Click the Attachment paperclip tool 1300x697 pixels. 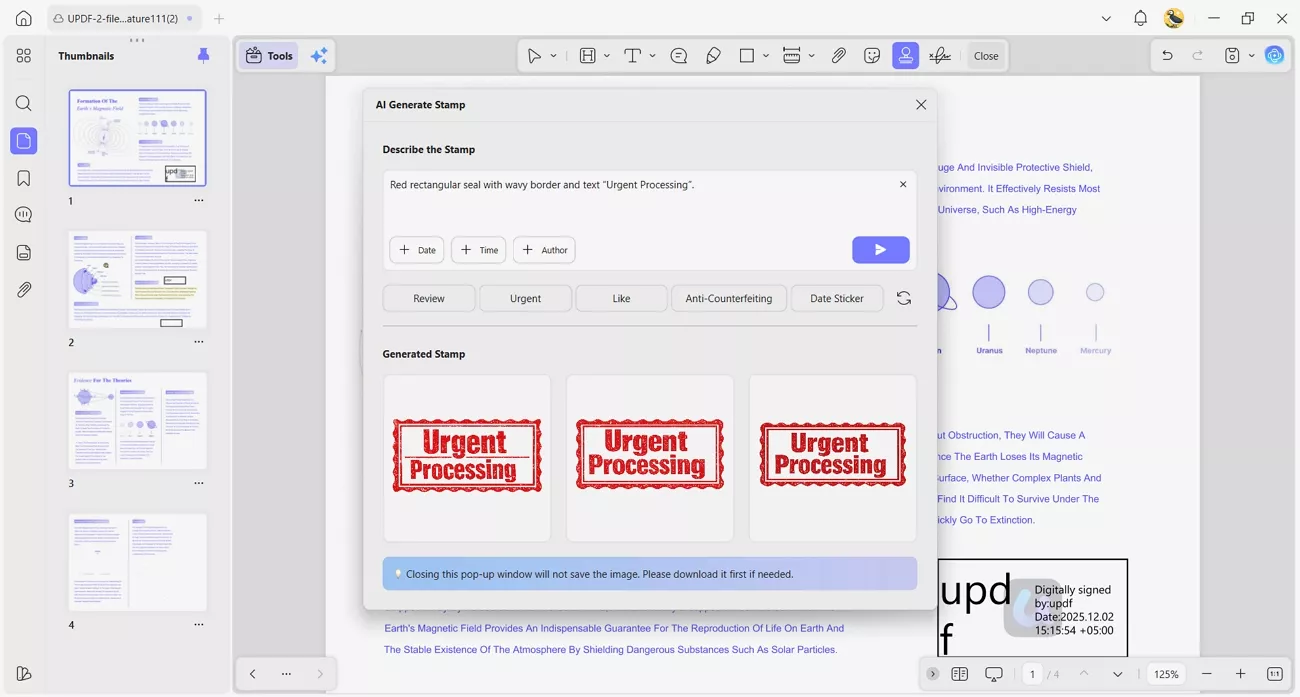(839, 55)
